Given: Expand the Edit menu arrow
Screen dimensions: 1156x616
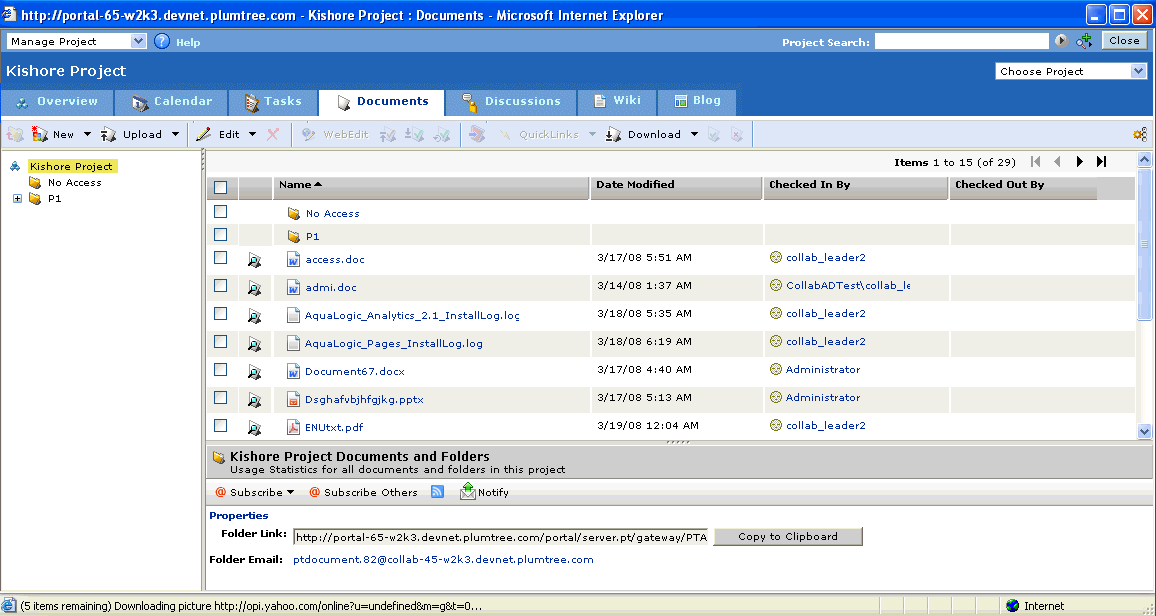Looking at the screenshot, I should pyautogui.click(x=252, y=134).
